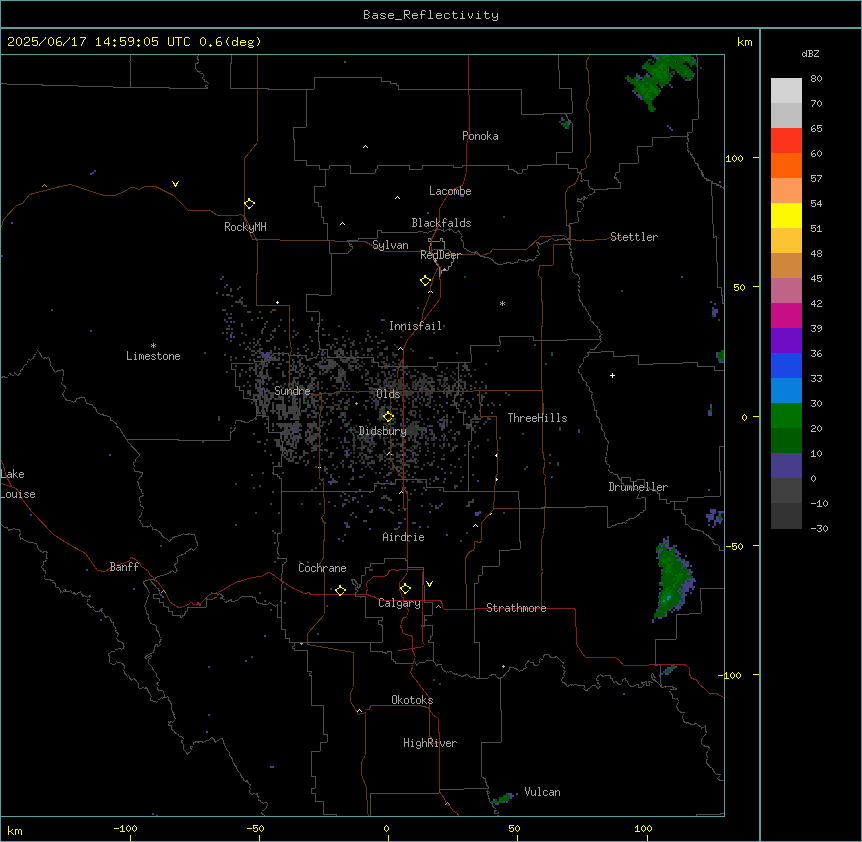Click the Okotoks town label
The width and height of the screenshot is (862, 842).
pyautogui.click(x=412, y=700)
